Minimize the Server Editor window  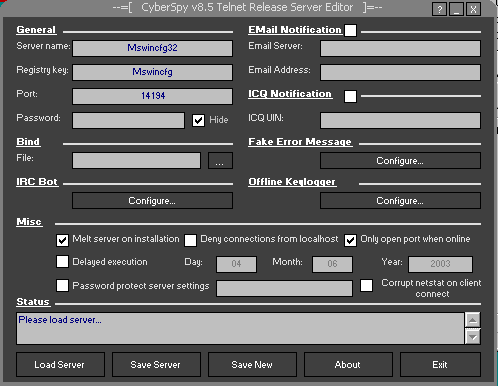pos(456,9)
